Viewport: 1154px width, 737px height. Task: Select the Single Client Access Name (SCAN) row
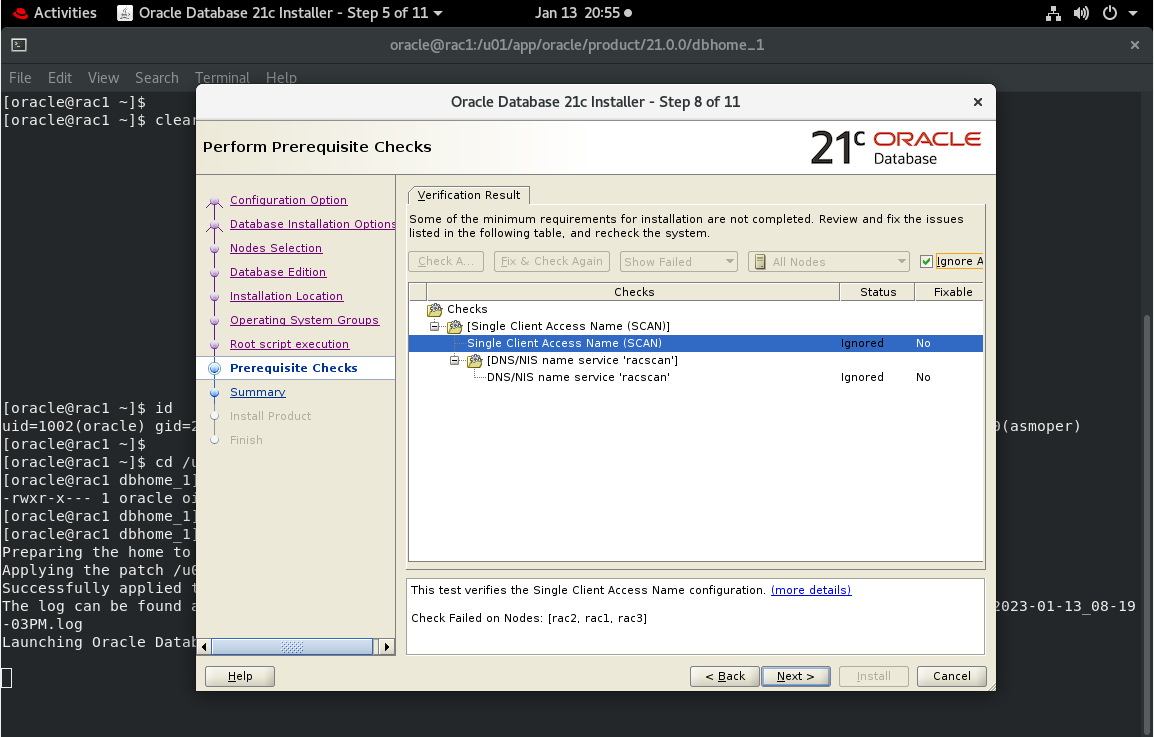pyautogui.click(x=695, y=343)
